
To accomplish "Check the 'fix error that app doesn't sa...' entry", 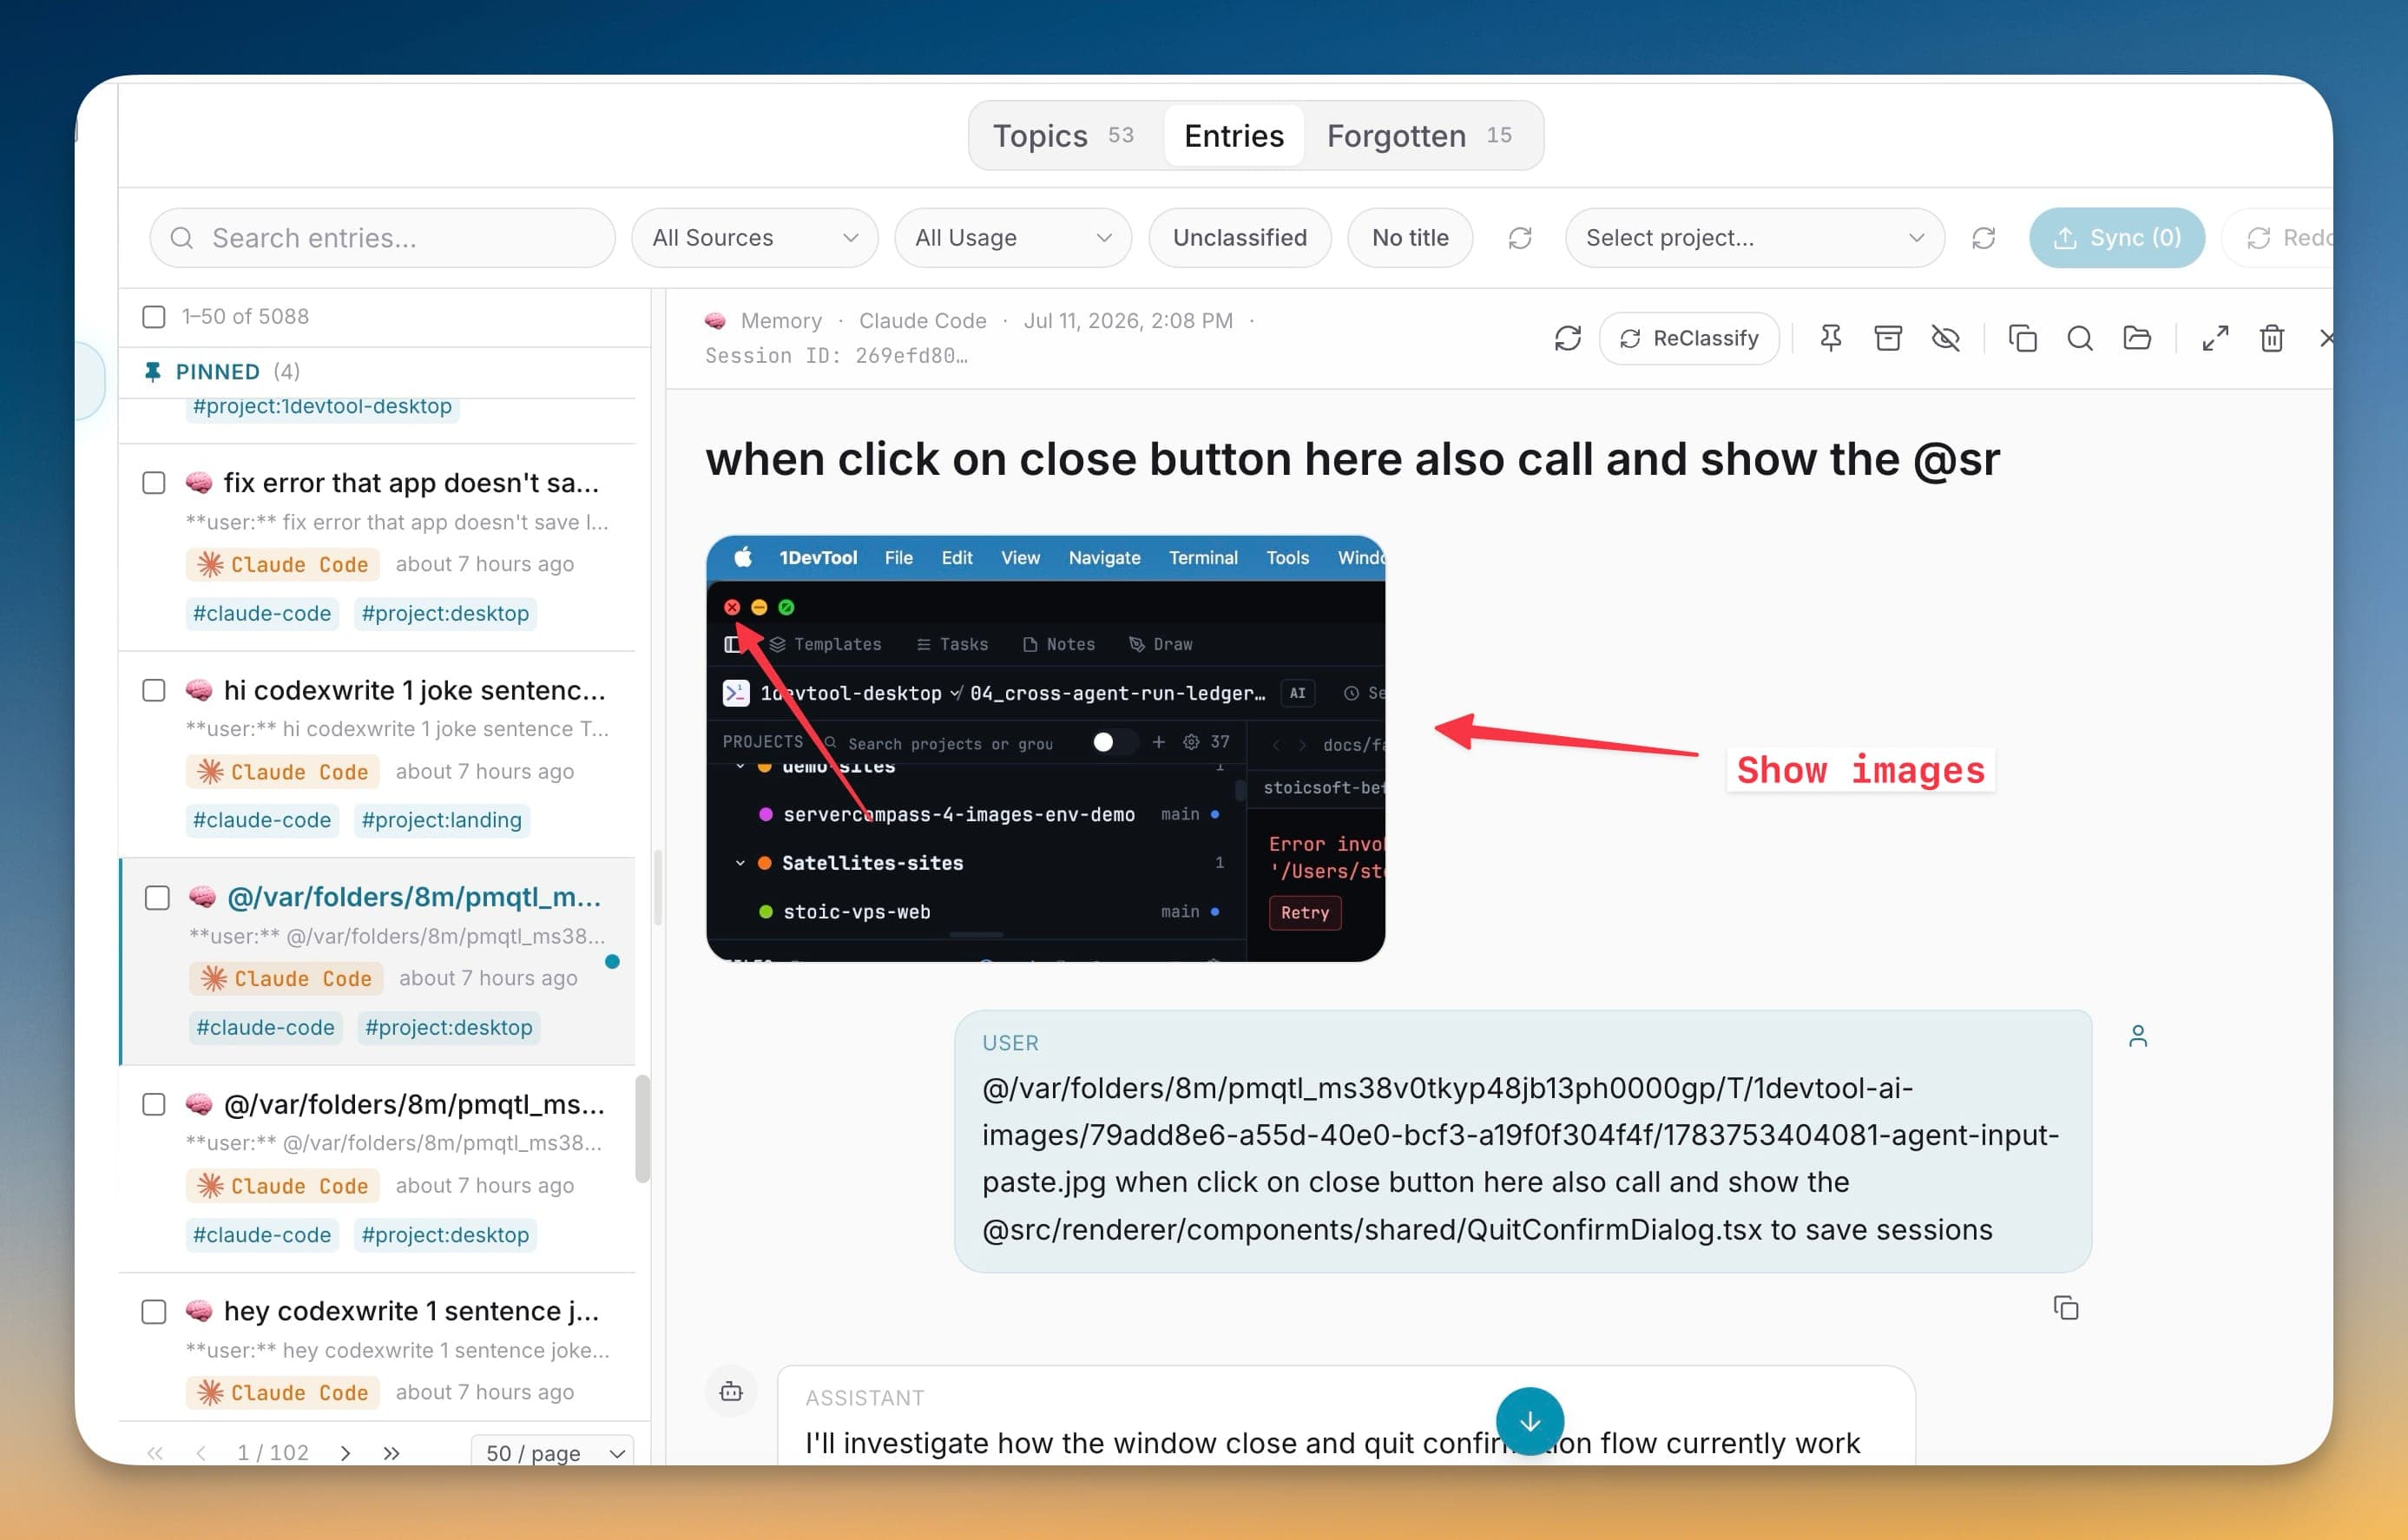I will click(x=154, y=483).
